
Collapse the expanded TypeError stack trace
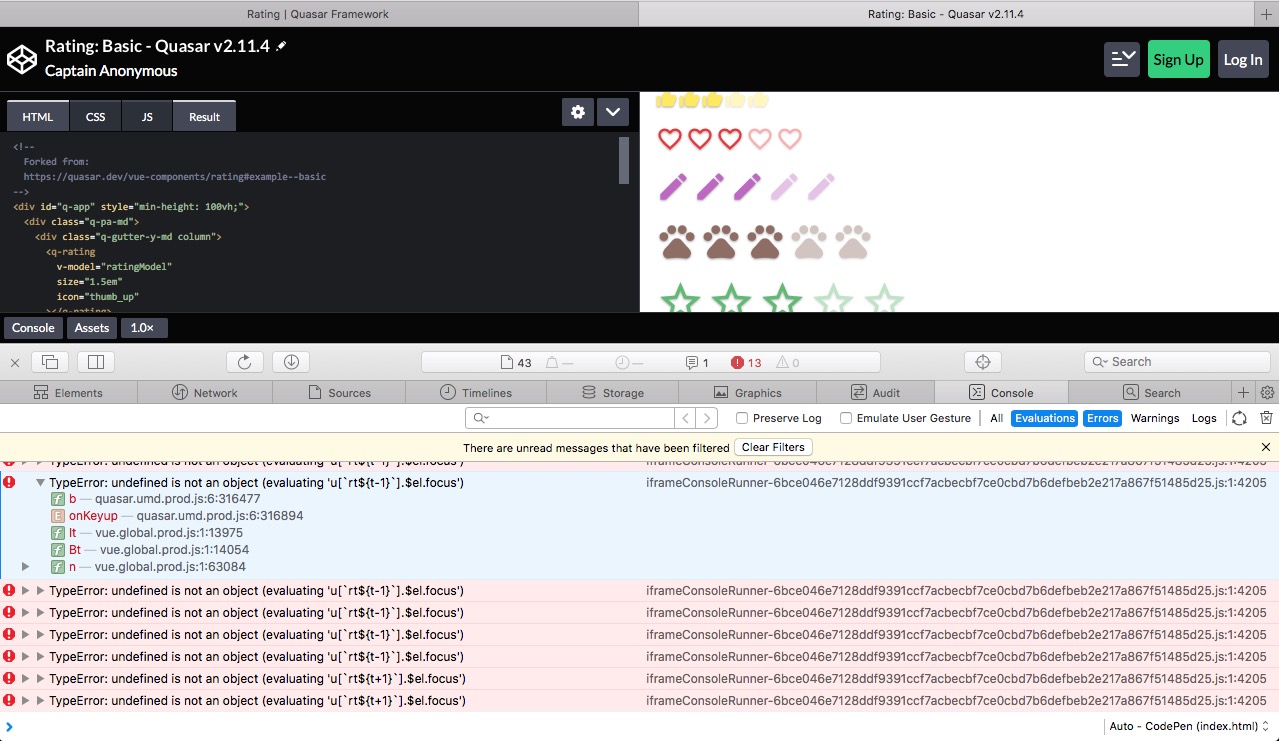point(40,480)
